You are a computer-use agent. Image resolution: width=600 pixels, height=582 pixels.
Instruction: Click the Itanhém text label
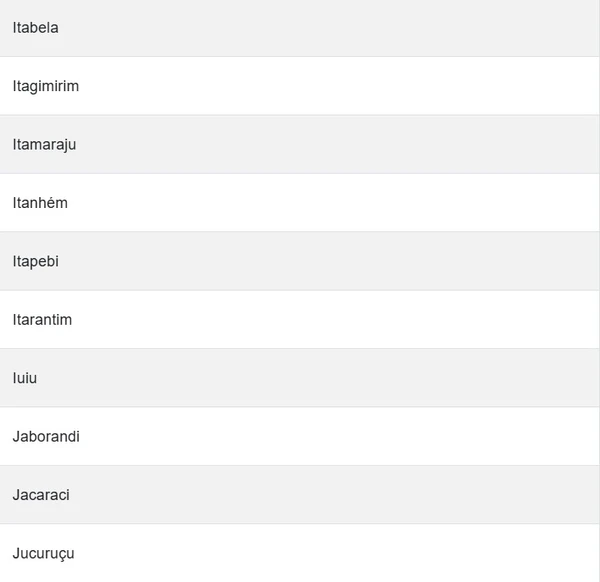point(40,203)
